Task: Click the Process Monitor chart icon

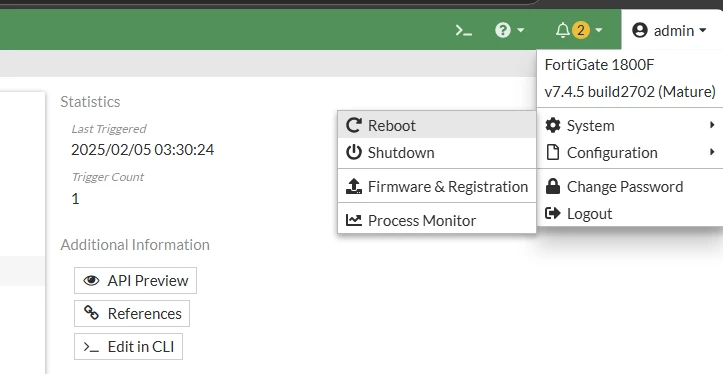Action: [x=354, y=220]
